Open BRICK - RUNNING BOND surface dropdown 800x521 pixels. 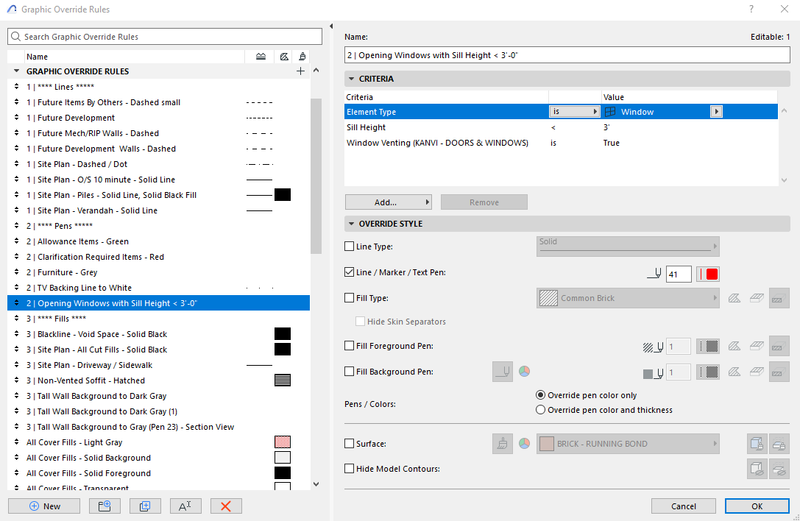click(x=628, y=443)
